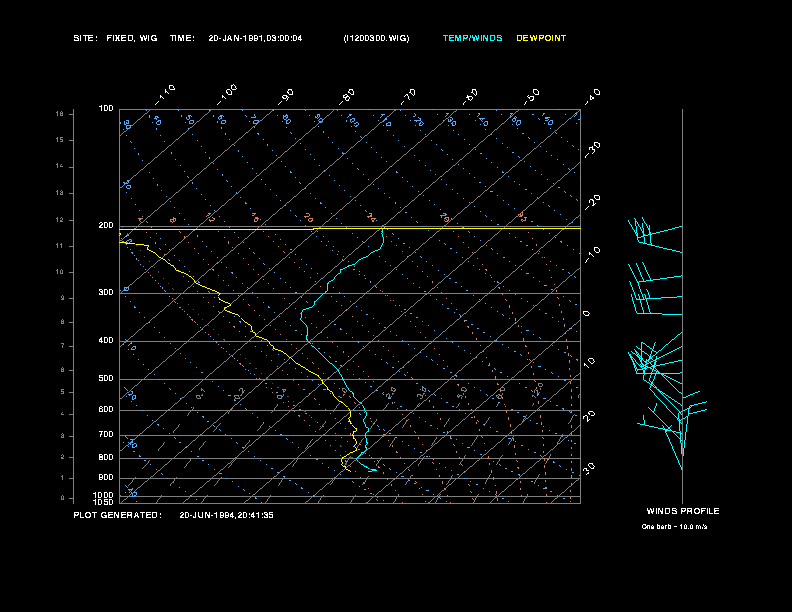Click the 700 pressure level label
This screenshot has height=612, width=792.
pyautogui.click(x=106, y=434)
